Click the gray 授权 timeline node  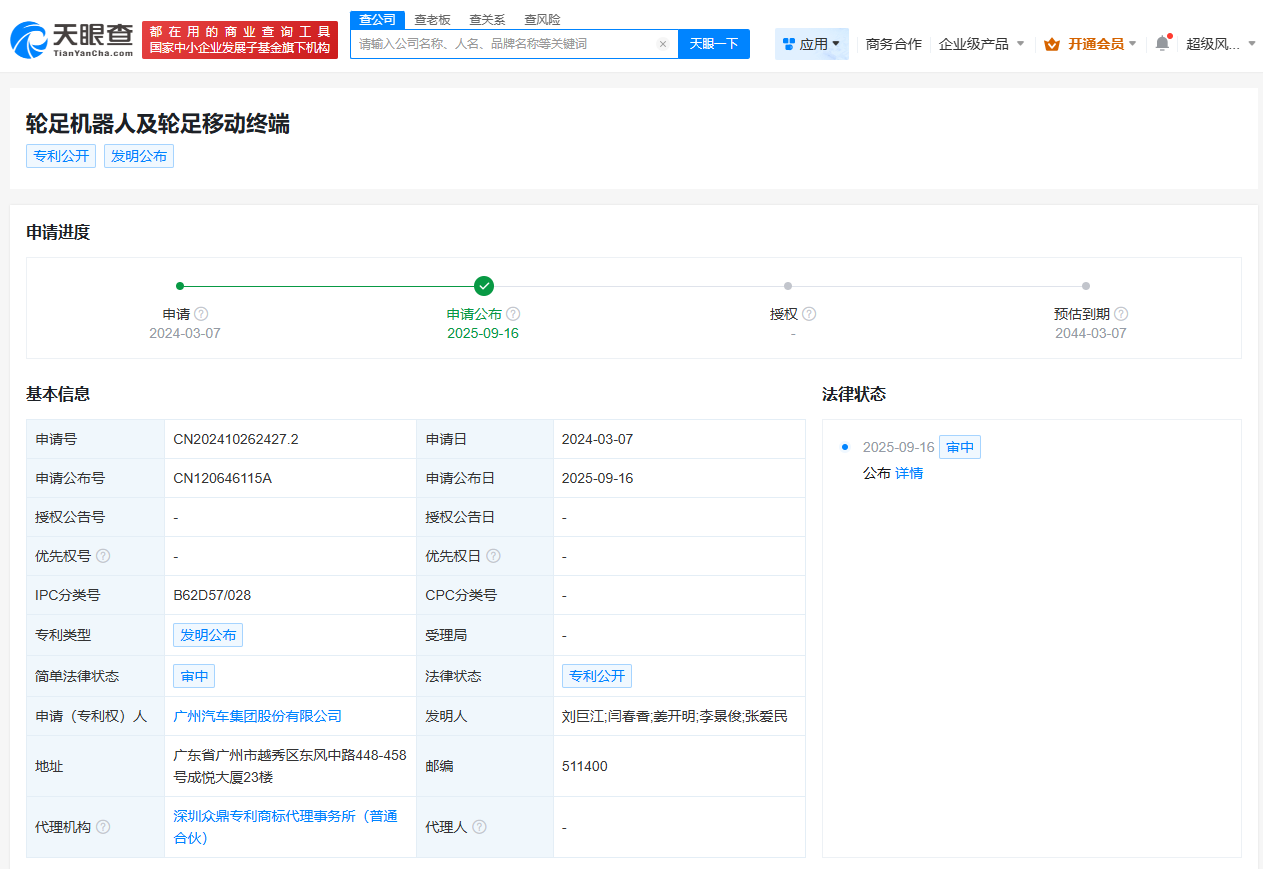tap(787, 285)
